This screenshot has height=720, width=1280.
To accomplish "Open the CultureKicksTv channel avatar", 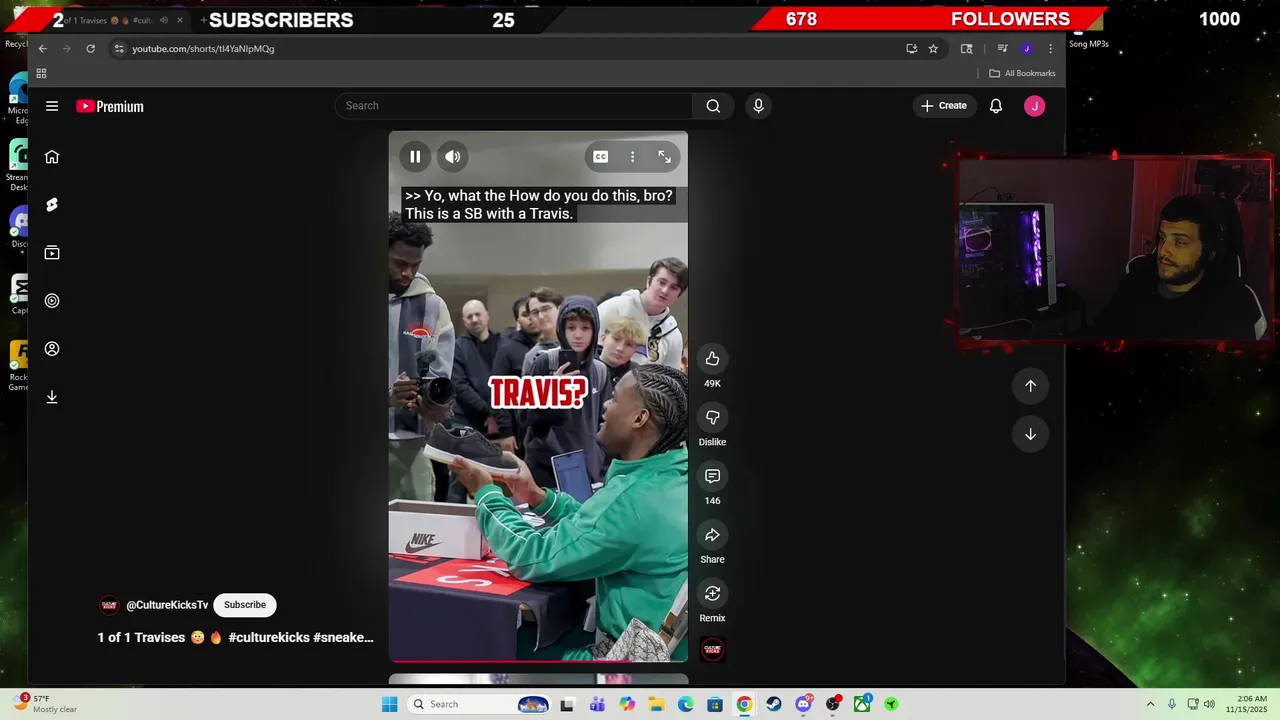I will tap(109, 605).
